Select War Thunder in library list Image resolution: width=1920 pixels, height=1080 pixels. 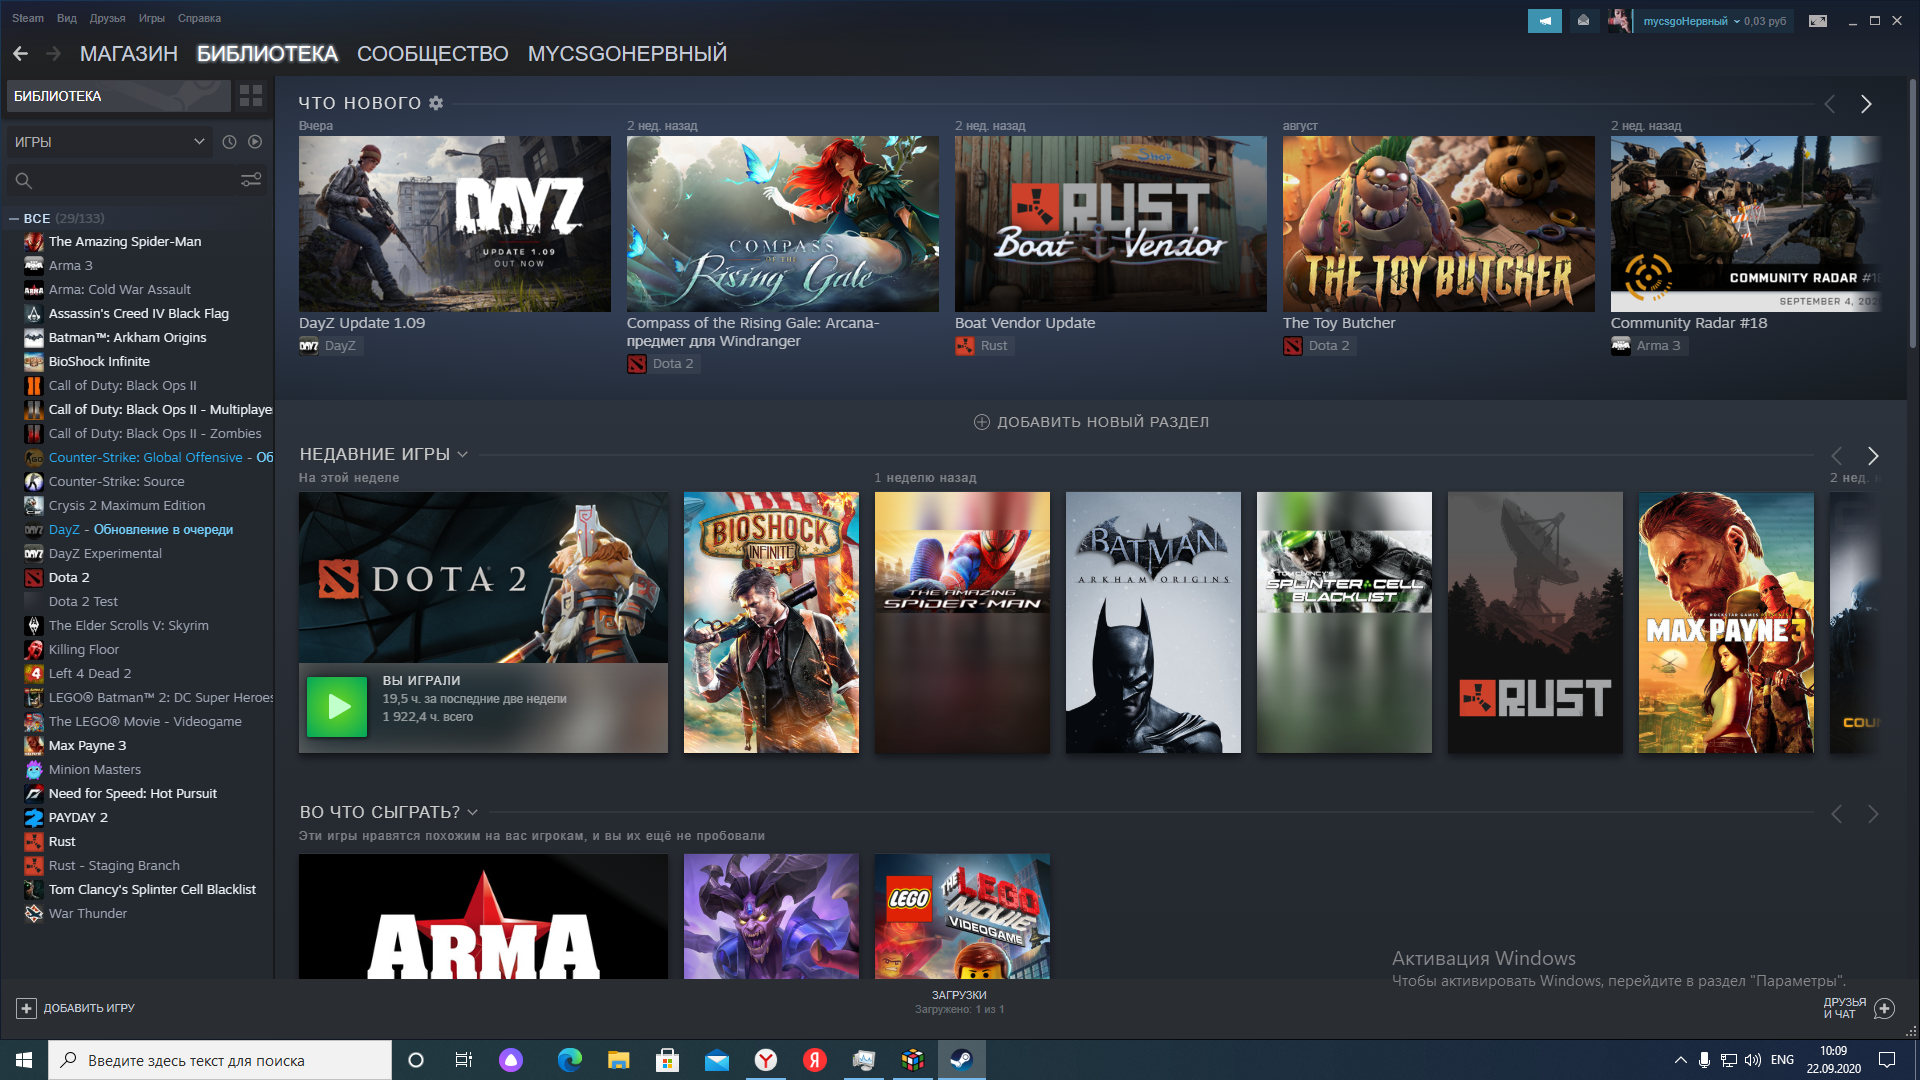click(147, 913)
